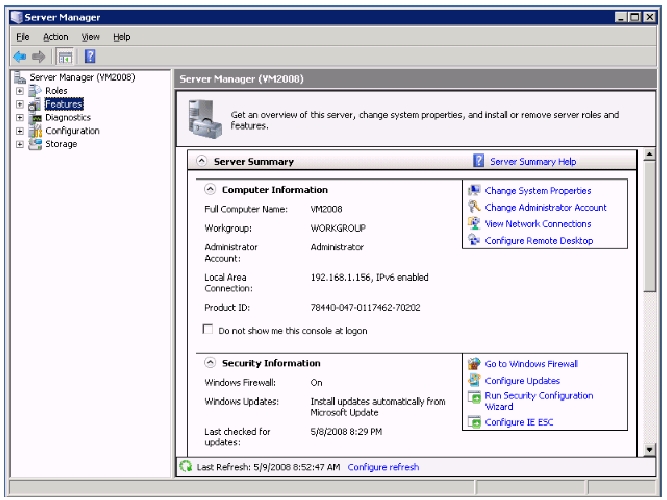Expand the Diagnostics tree node

coord(20,117)
